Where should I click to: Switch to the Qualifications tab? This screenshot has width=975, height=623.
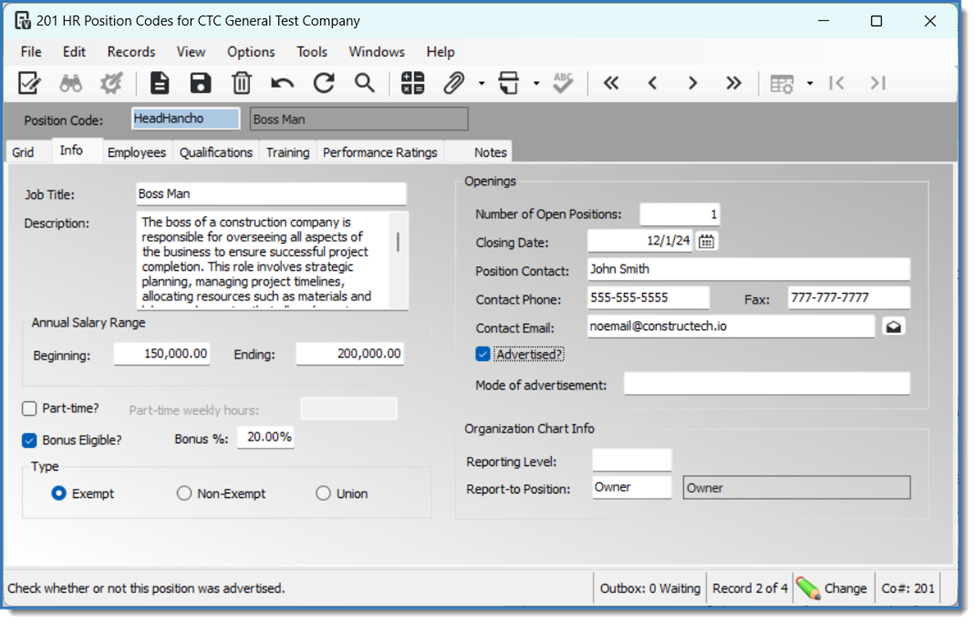point(216,152)
